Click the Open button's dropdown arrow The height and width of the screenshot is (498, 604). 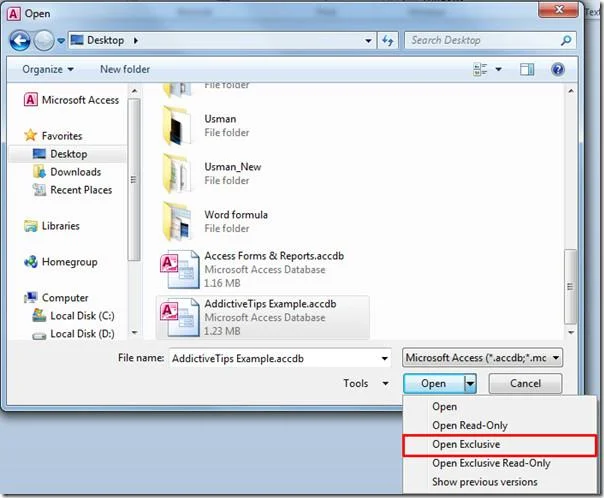click(x=470, y=384)
